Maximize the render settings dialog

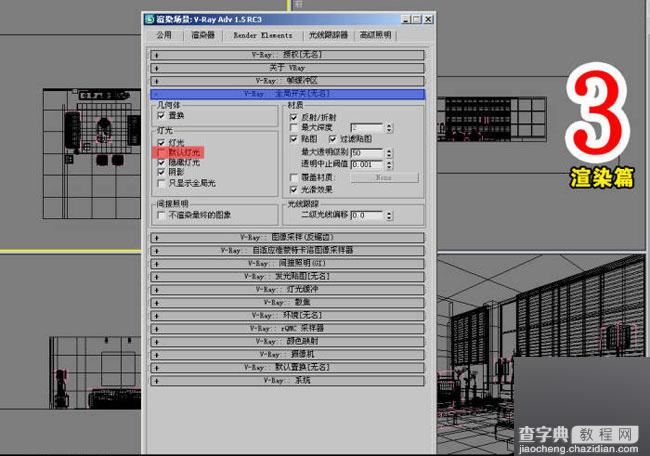pyautogui.click(x=416, y=19)
